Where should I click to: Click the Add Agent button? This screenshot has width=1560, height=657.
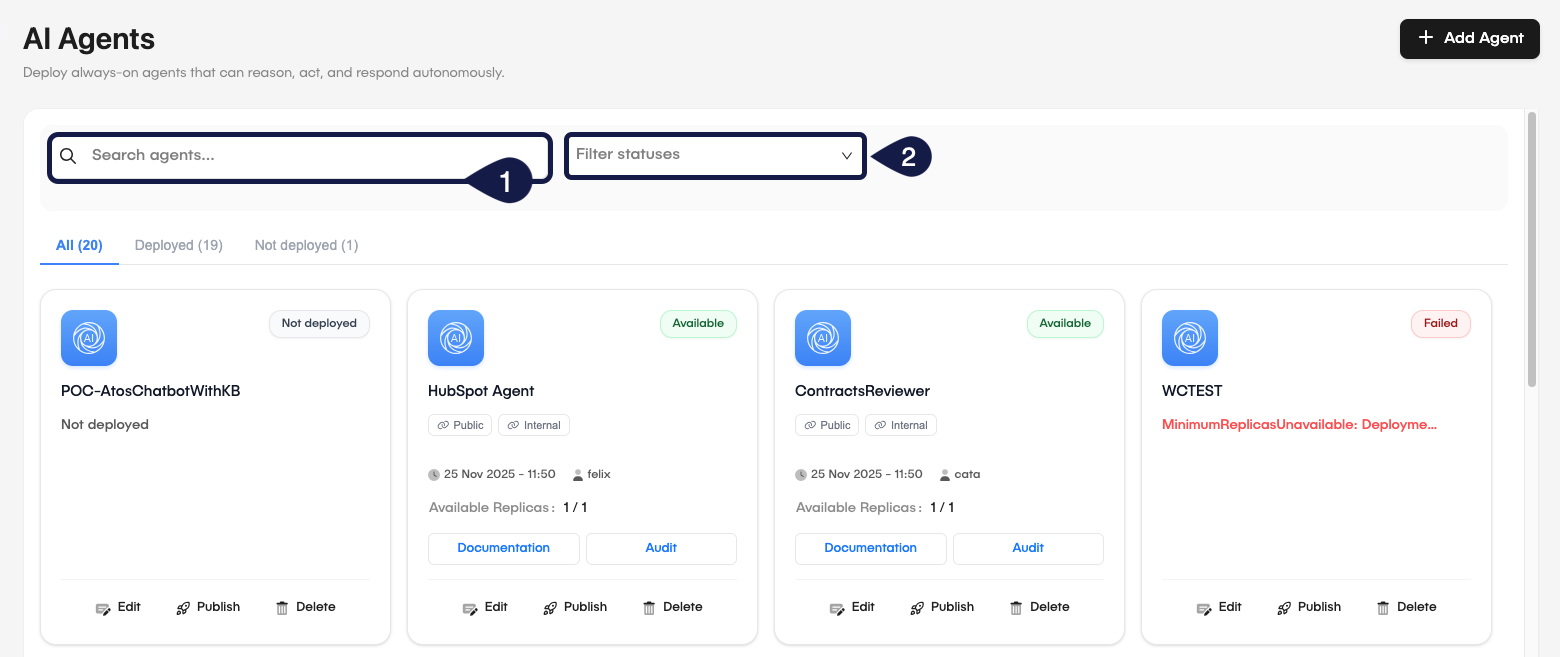coord(1469,38)
